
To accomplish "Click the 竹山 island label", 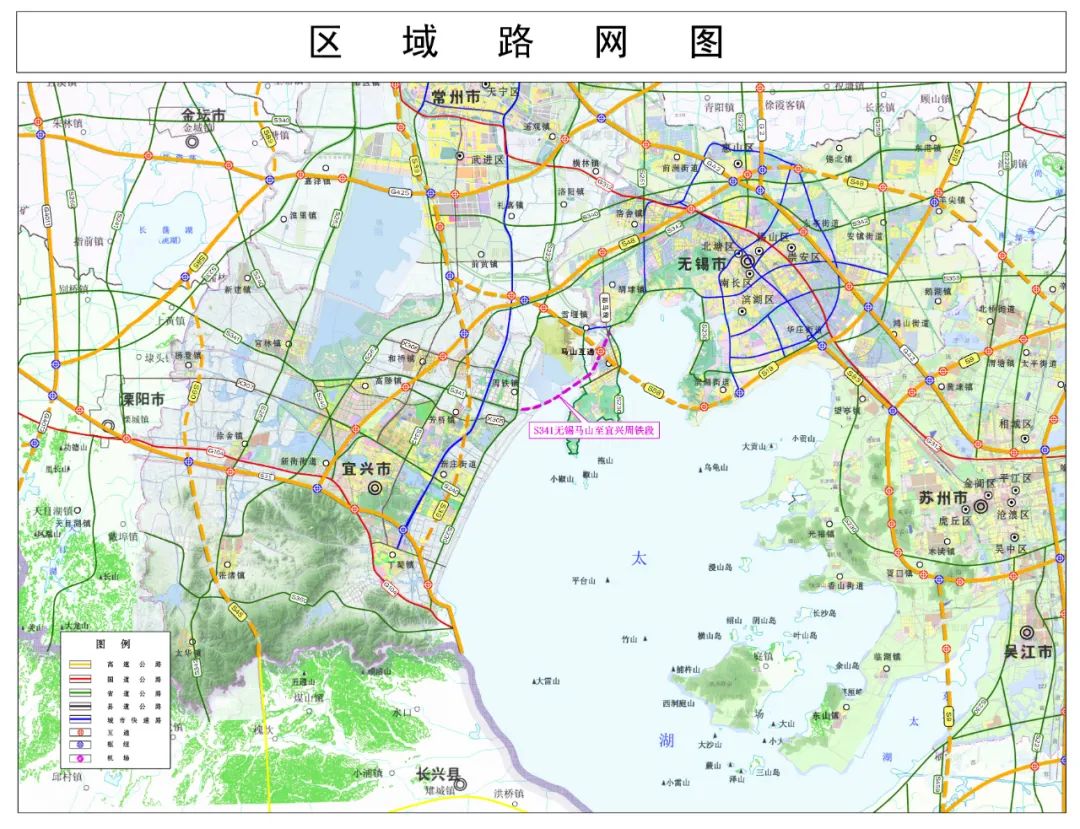I will click(x=630, y=639).
